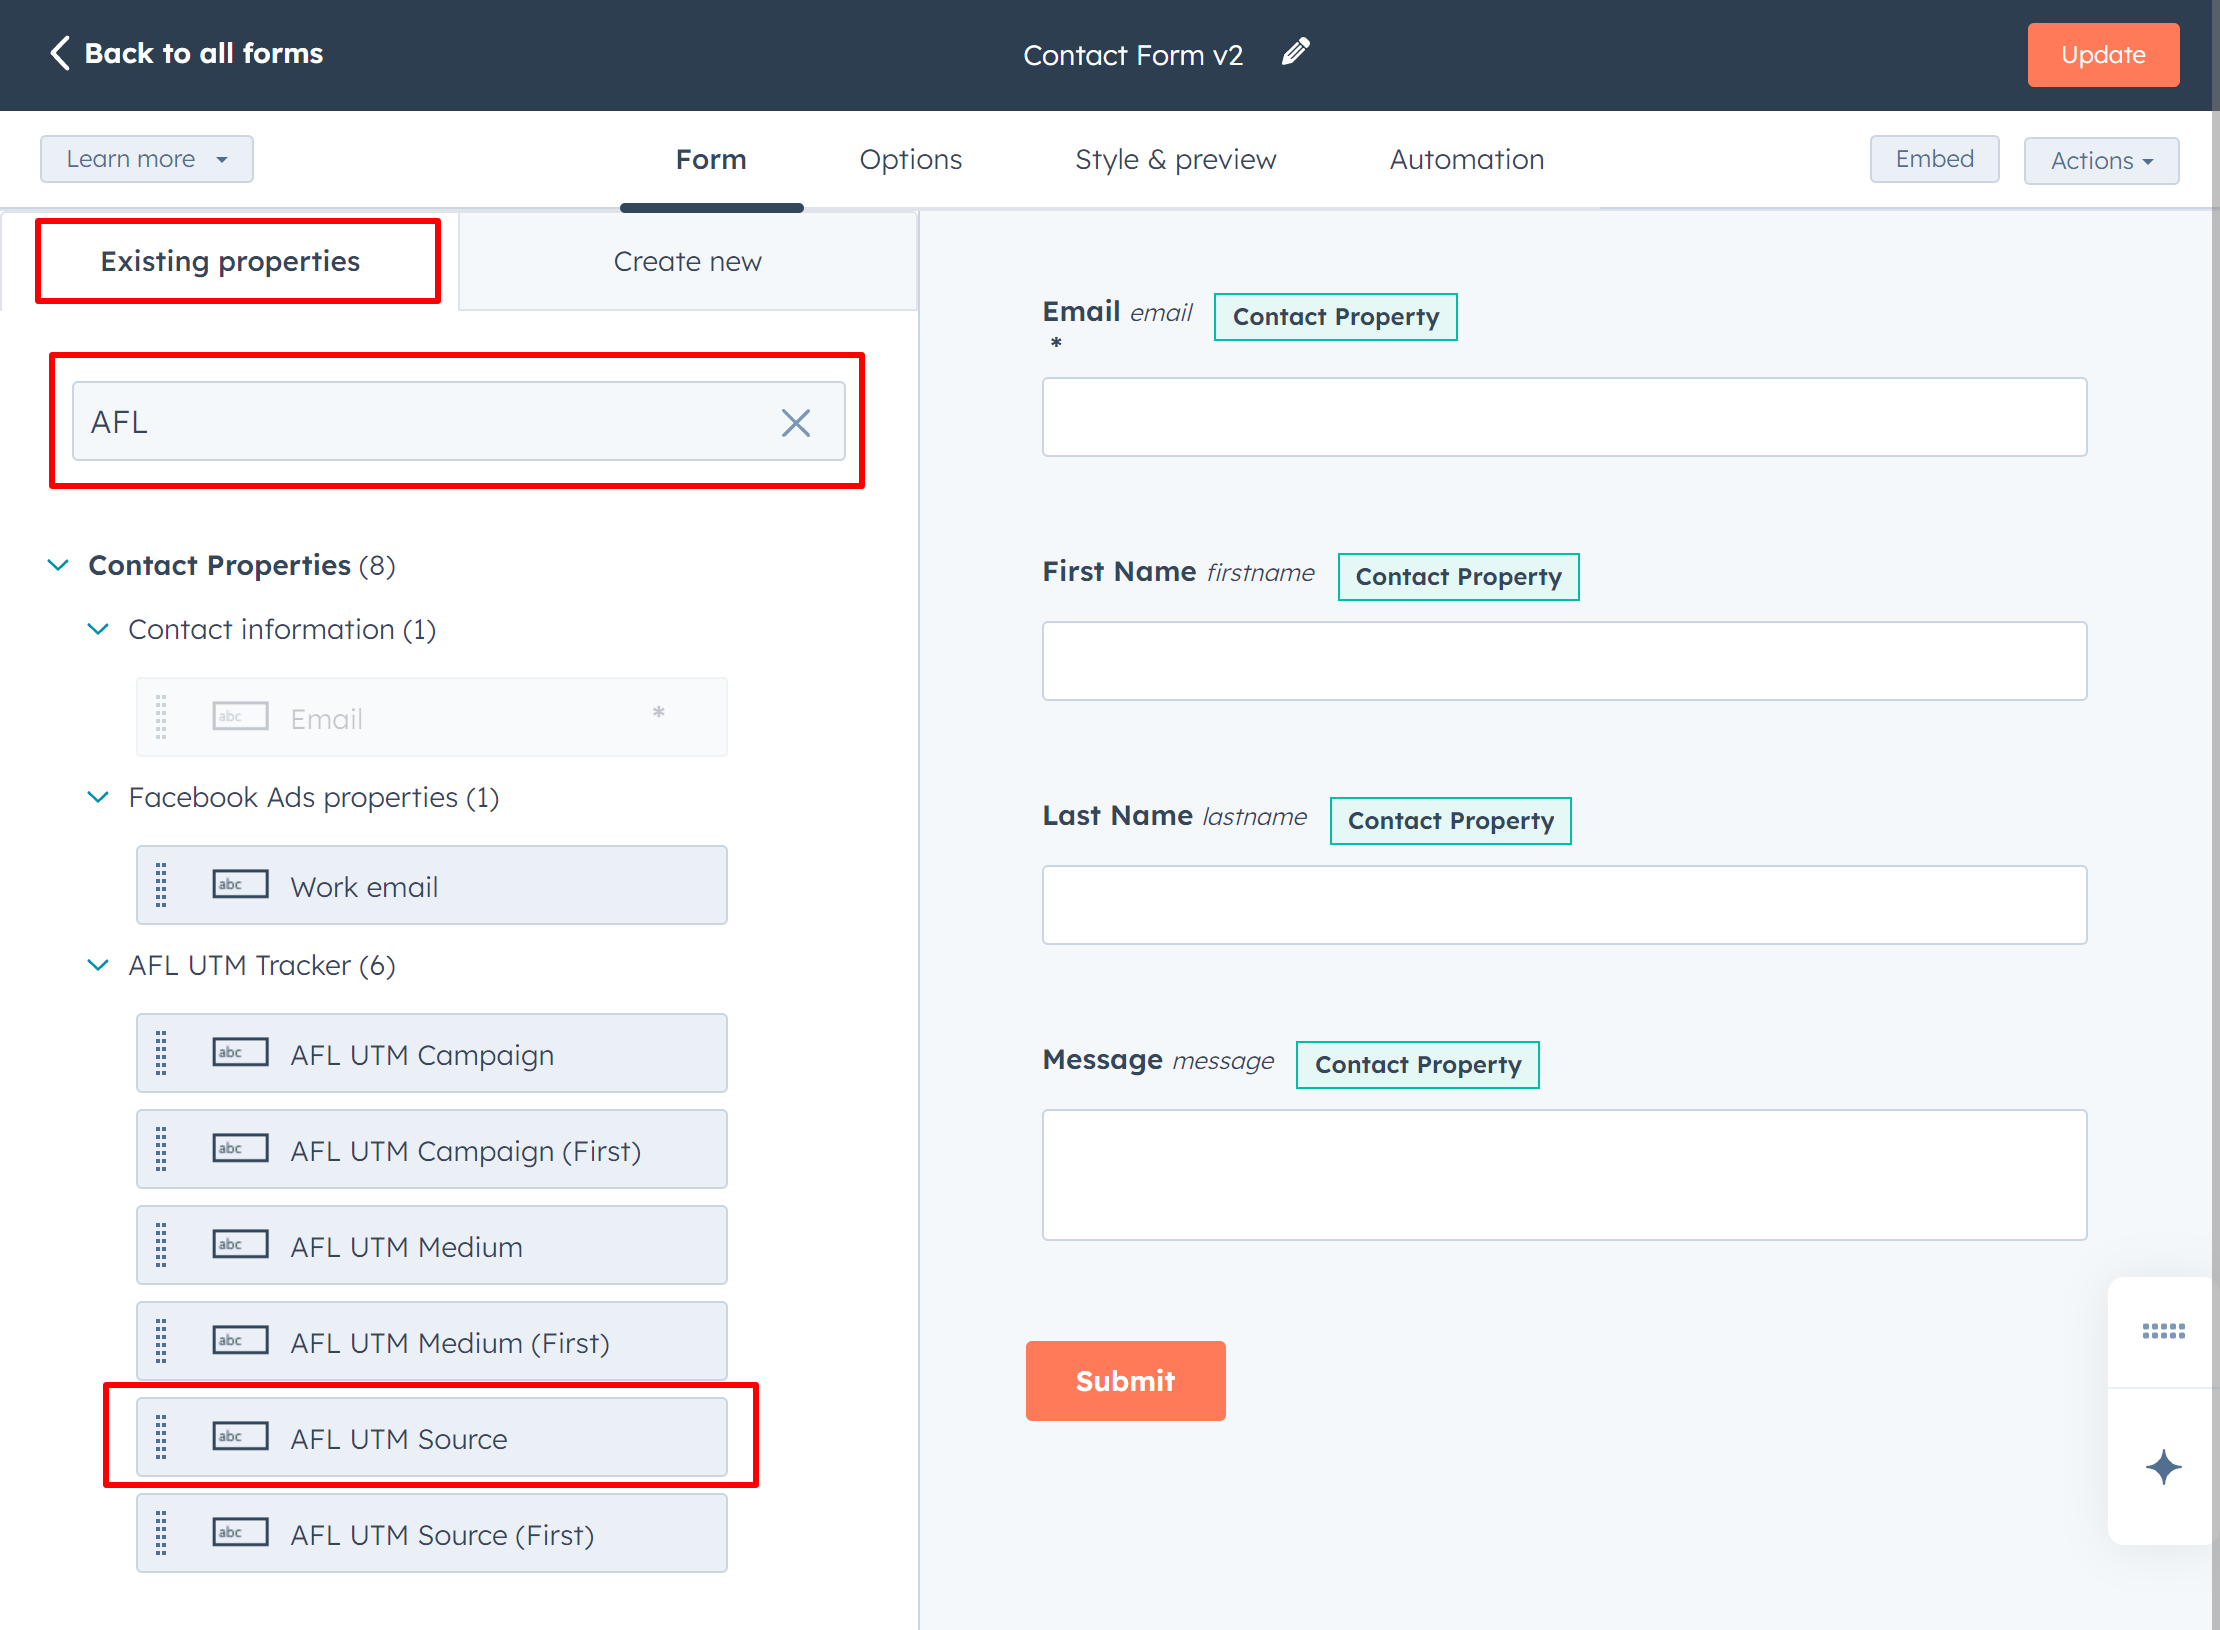This screenshot has height=1630, width=2220.
Task: Go to the Automation tab
Action: [x=1467, y=160]
